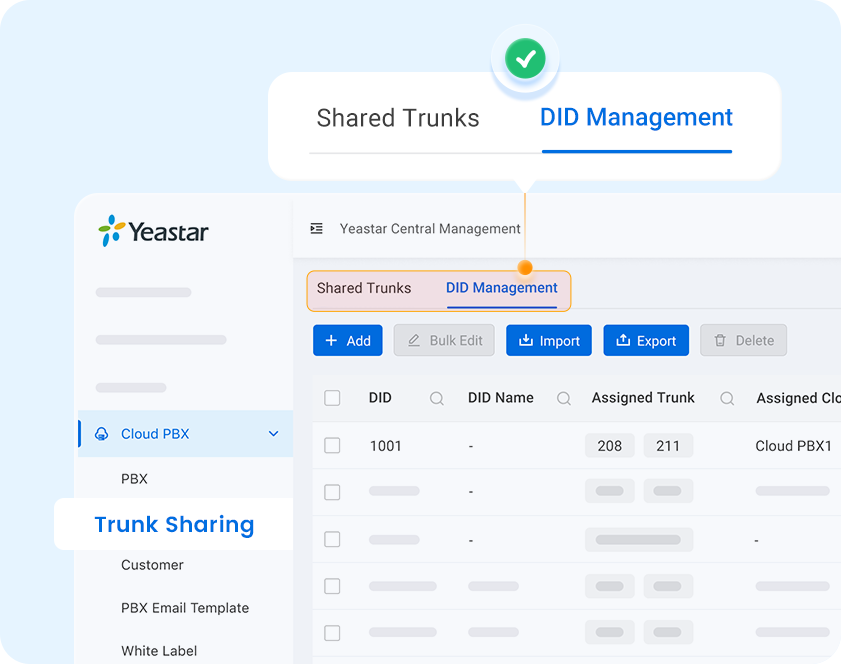The height and width of the screenshot is (664, 841).
Task: Open the PBX Email Template page
Action: [x=185, y=608]
